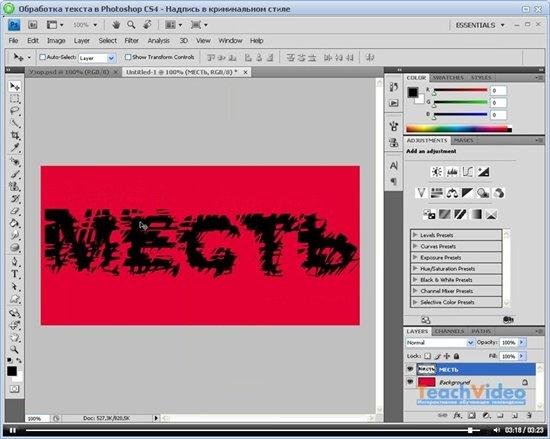Open the Character panel icon
The image size is (550, 439).
(x=394, y=166)
